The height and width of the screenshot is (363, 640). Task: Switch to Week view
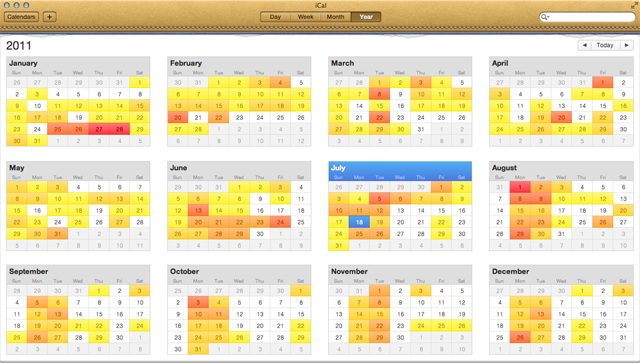click(x=305, y=17)
